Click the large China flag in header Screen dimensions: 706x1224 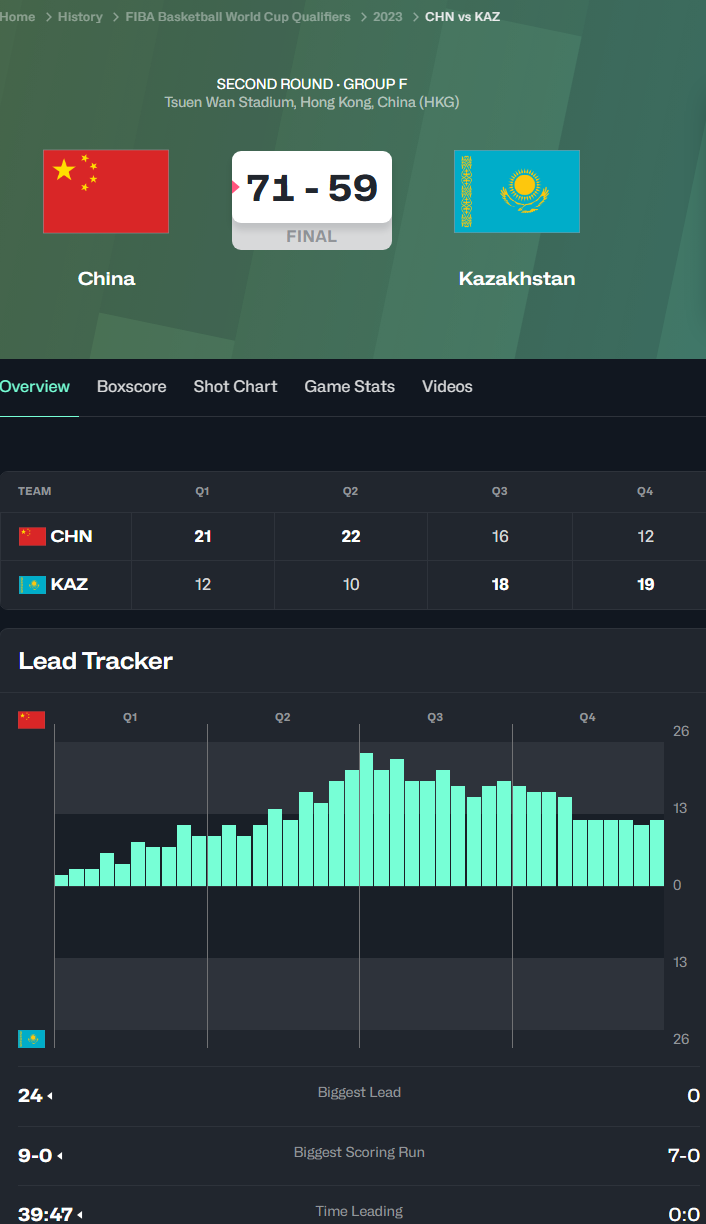(x=106, y=191)
